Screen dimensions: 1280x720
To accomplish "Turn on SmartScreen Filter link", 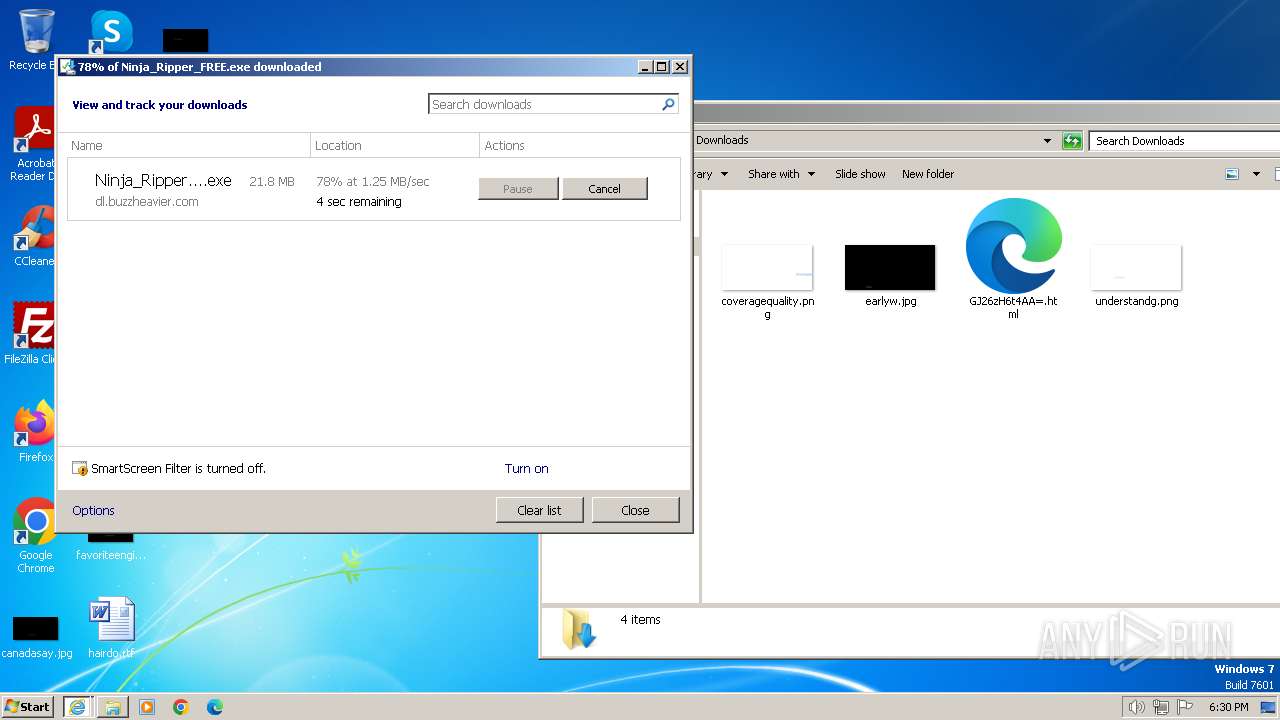I will click(526, 468).
